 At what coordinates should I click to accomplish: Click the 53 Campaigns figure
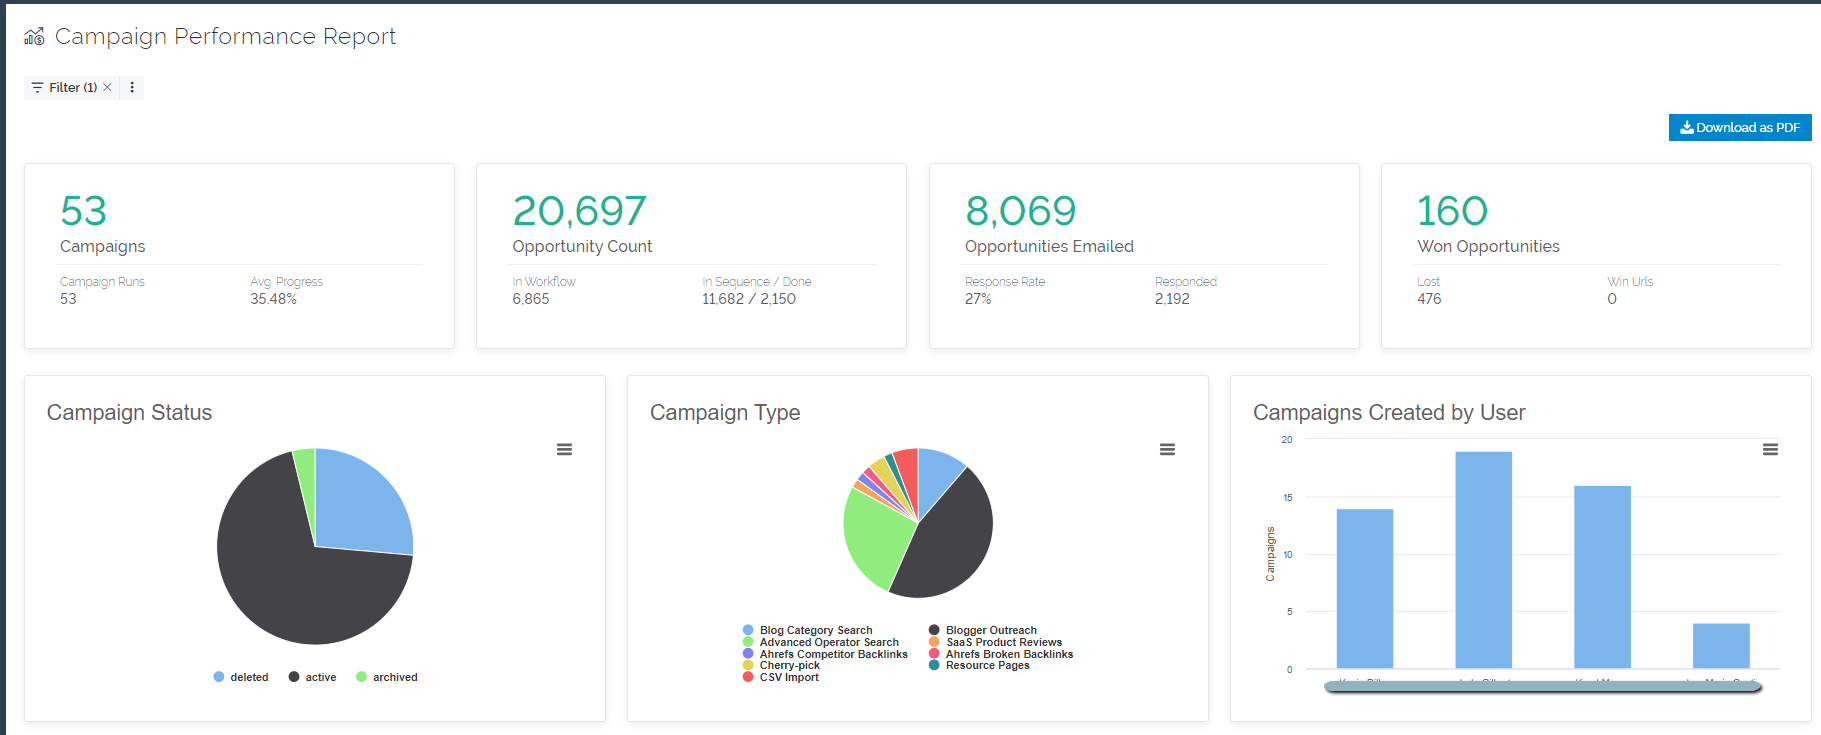click(83, 211)
